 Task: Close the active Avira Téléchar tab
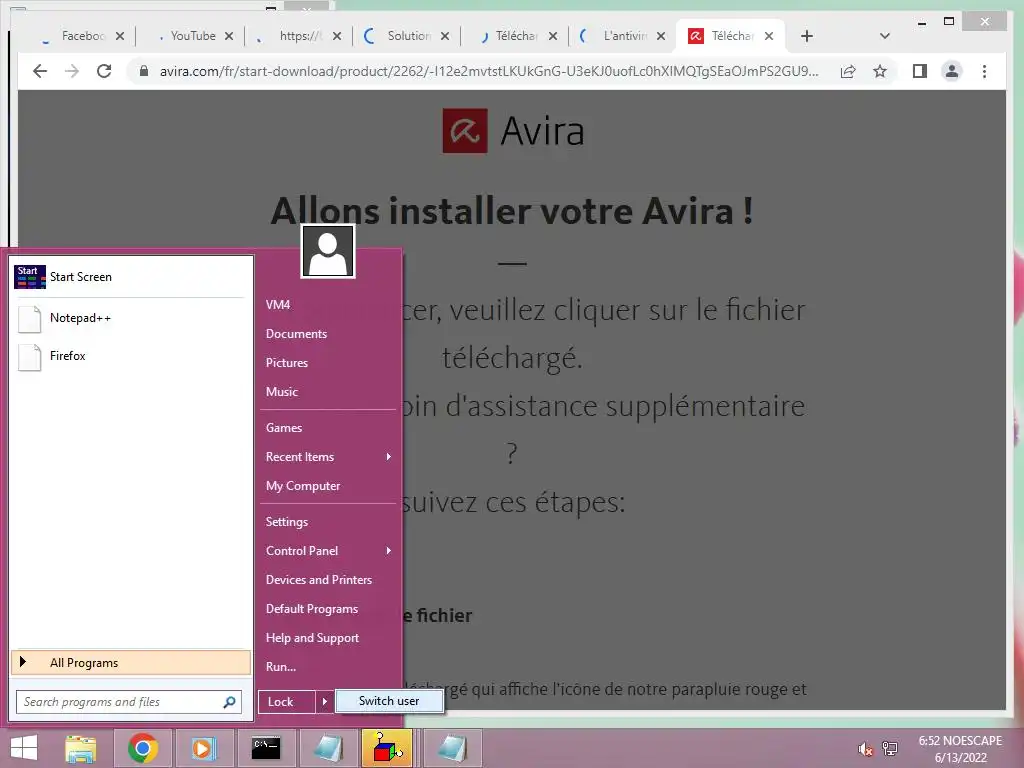pos(769,36)
